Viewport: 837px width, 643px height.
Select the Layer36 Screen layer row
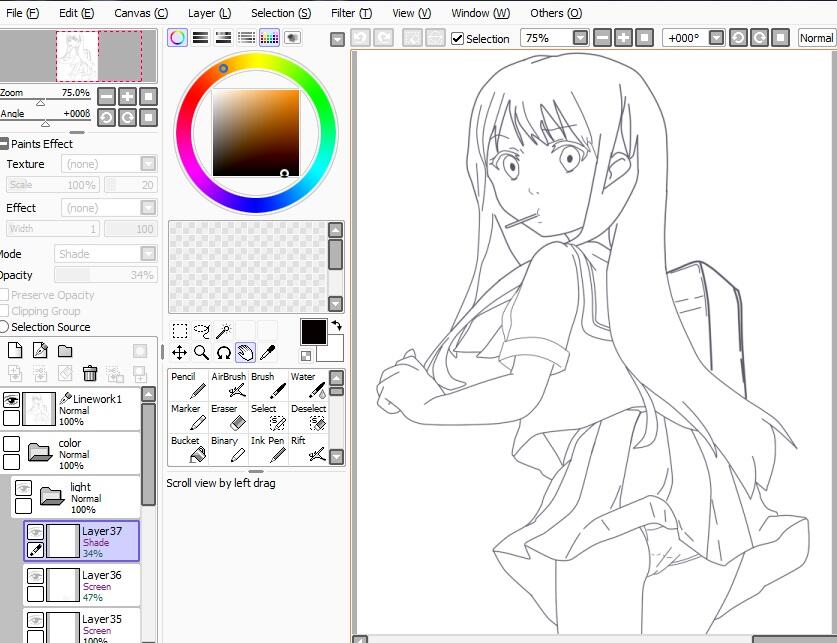coord(82,585)
